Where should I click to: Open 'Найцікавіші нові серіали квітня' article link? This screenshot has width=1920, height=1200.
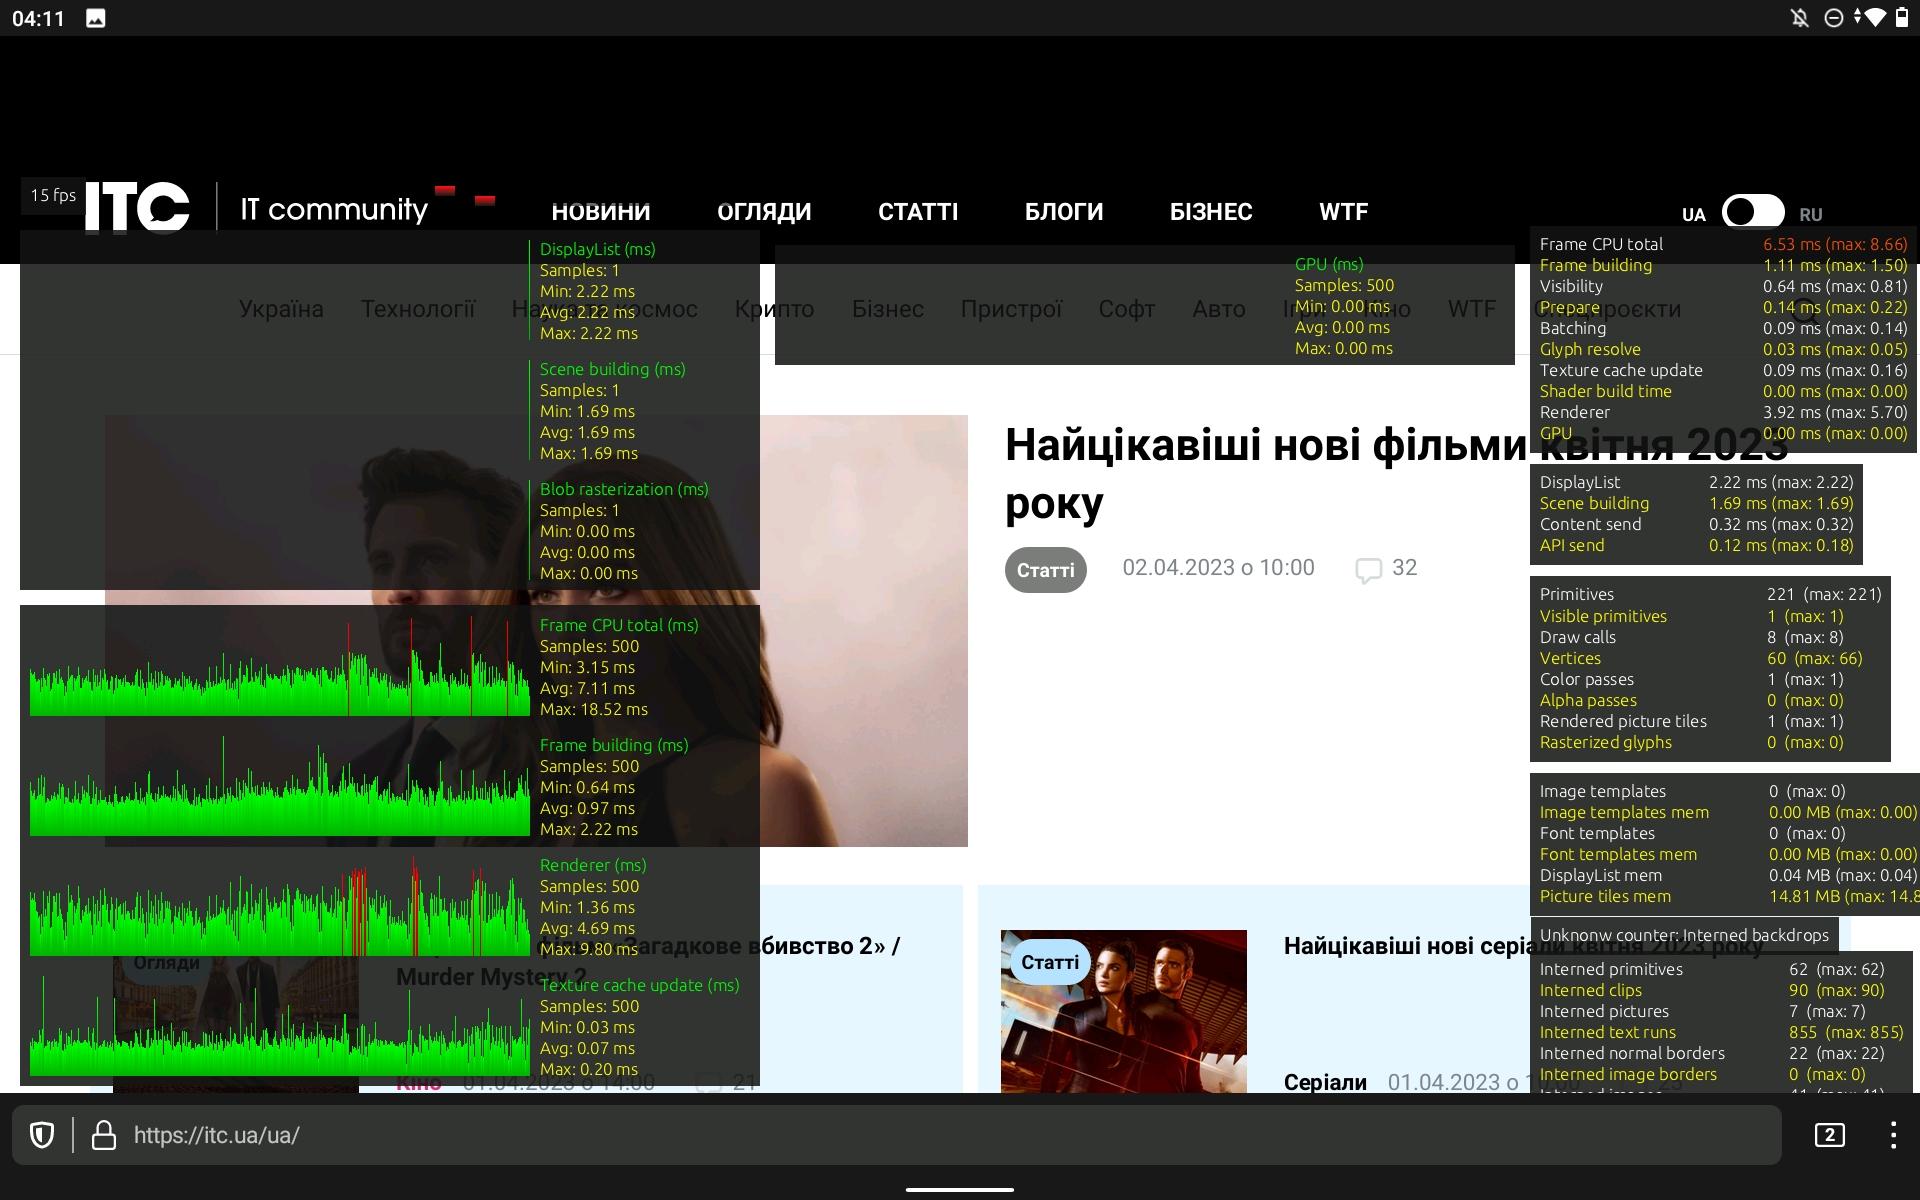point(1400,946)
